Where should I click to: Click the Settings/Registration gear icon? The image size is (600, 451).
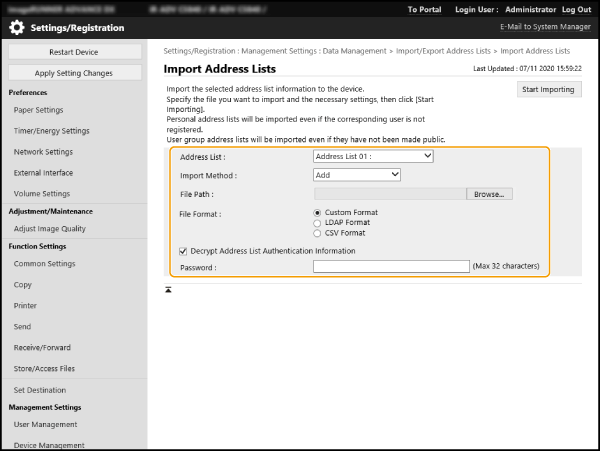tap(17, 28)
